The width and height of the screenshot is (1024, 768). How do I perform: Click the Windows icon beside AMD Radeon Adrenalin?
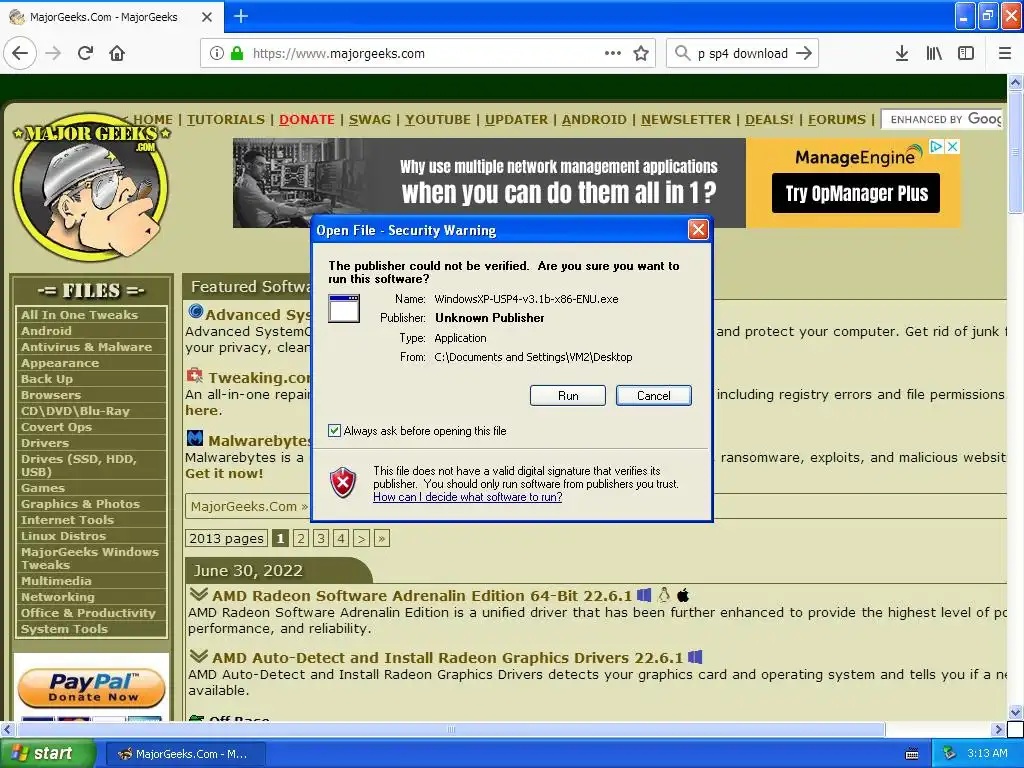(644, 595)
